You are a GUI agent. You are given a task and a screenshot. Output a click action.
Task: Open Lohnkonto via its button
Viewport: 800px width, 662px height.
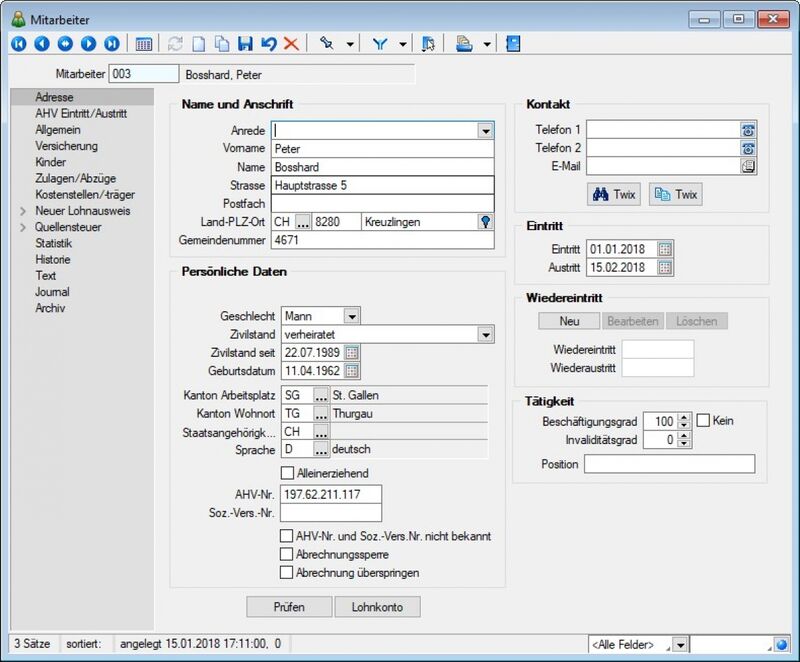(x=377, y=607)
